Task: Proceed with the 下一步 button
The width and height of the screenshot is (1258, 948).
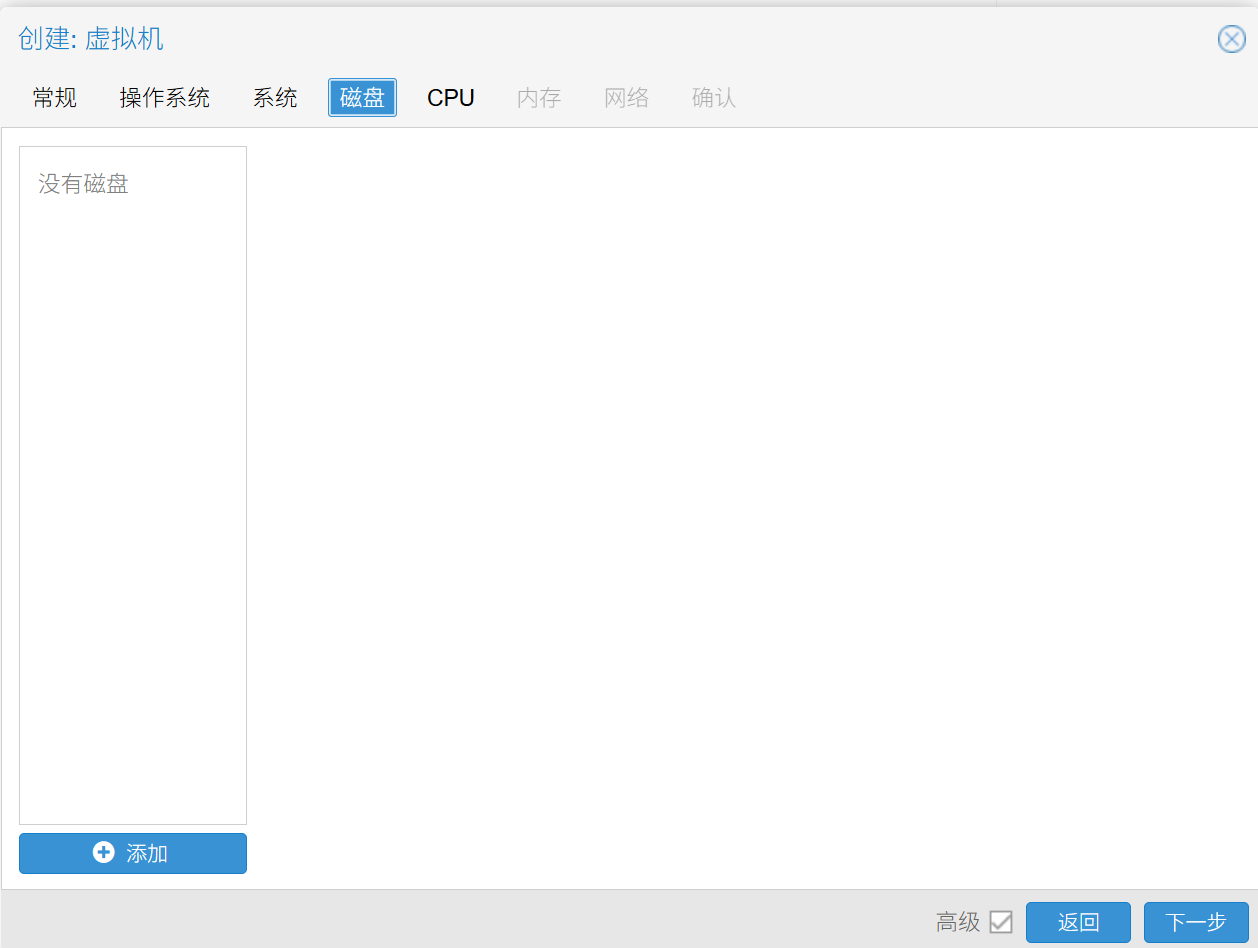Action: click(1195, 922)
